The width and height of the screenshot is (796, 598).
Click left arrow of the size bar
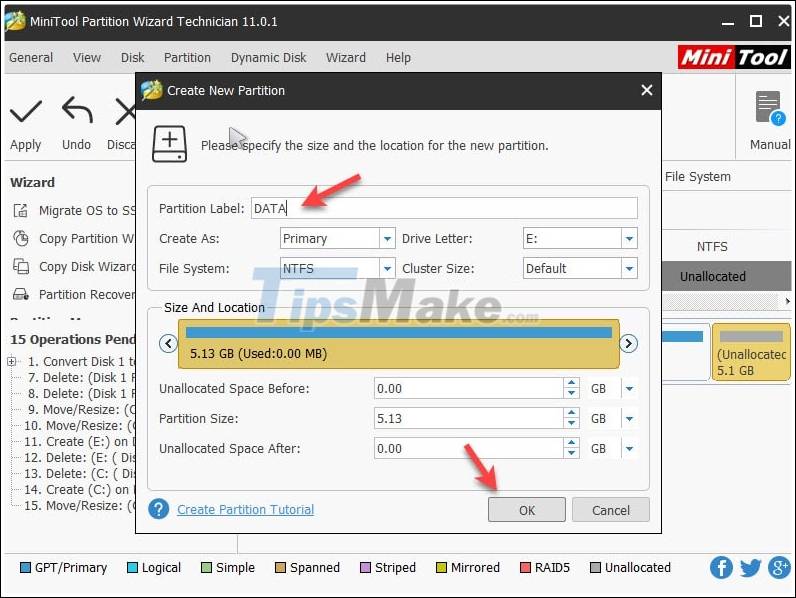(168, 344)
